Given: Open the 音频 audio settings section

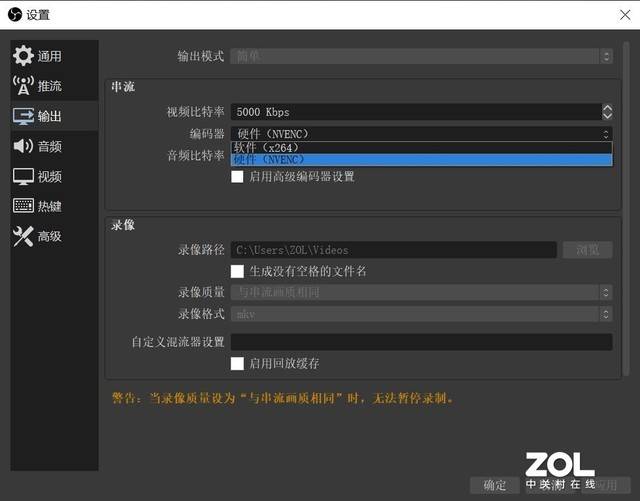Looking at the screenshot, I should (x=54, y=146).
